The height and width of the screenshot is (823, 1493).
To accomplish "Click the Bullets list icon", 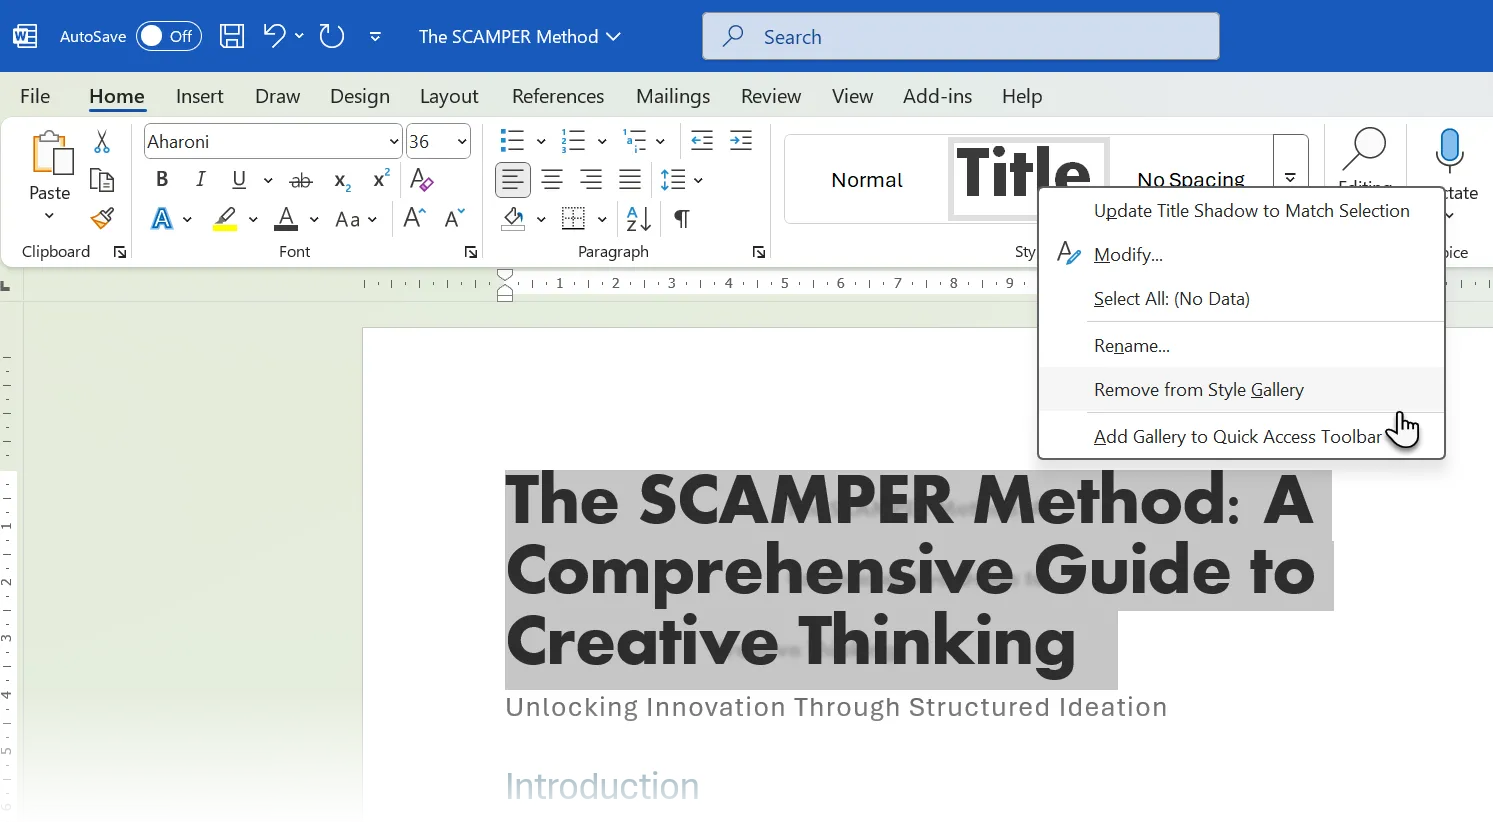I will [512, 141].
